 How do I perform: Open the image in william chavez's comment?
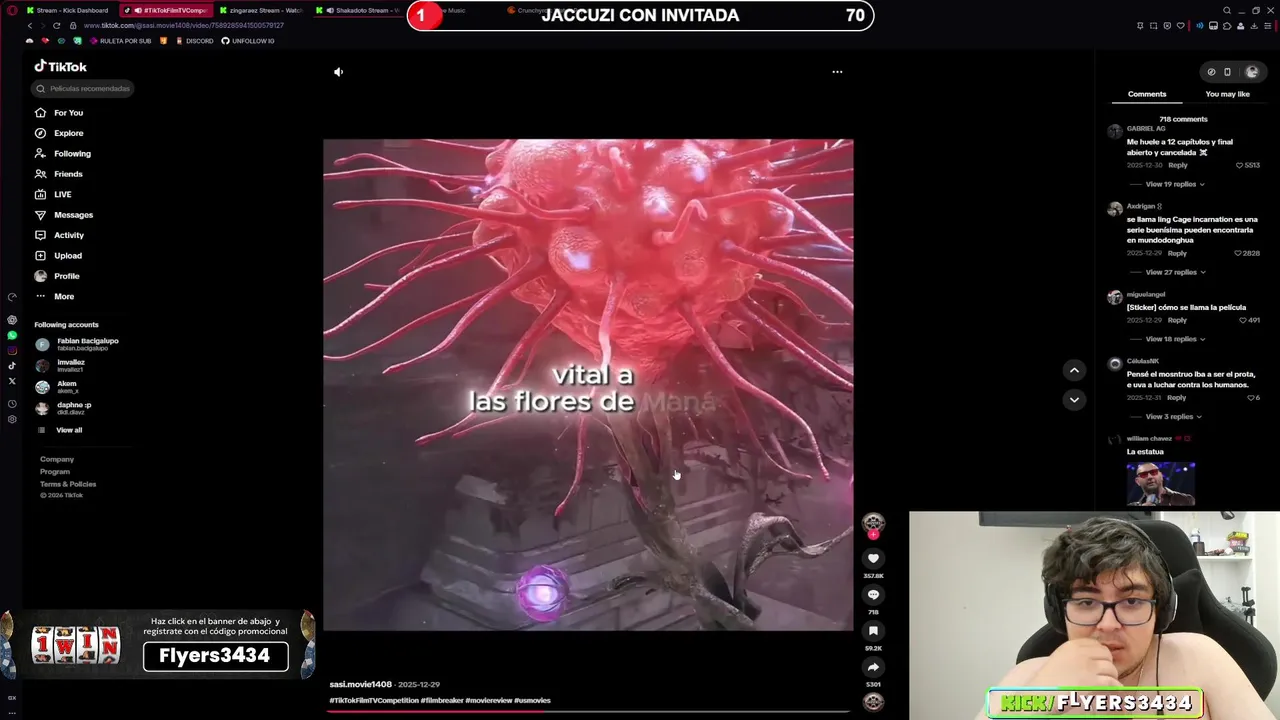point(1161,484)
